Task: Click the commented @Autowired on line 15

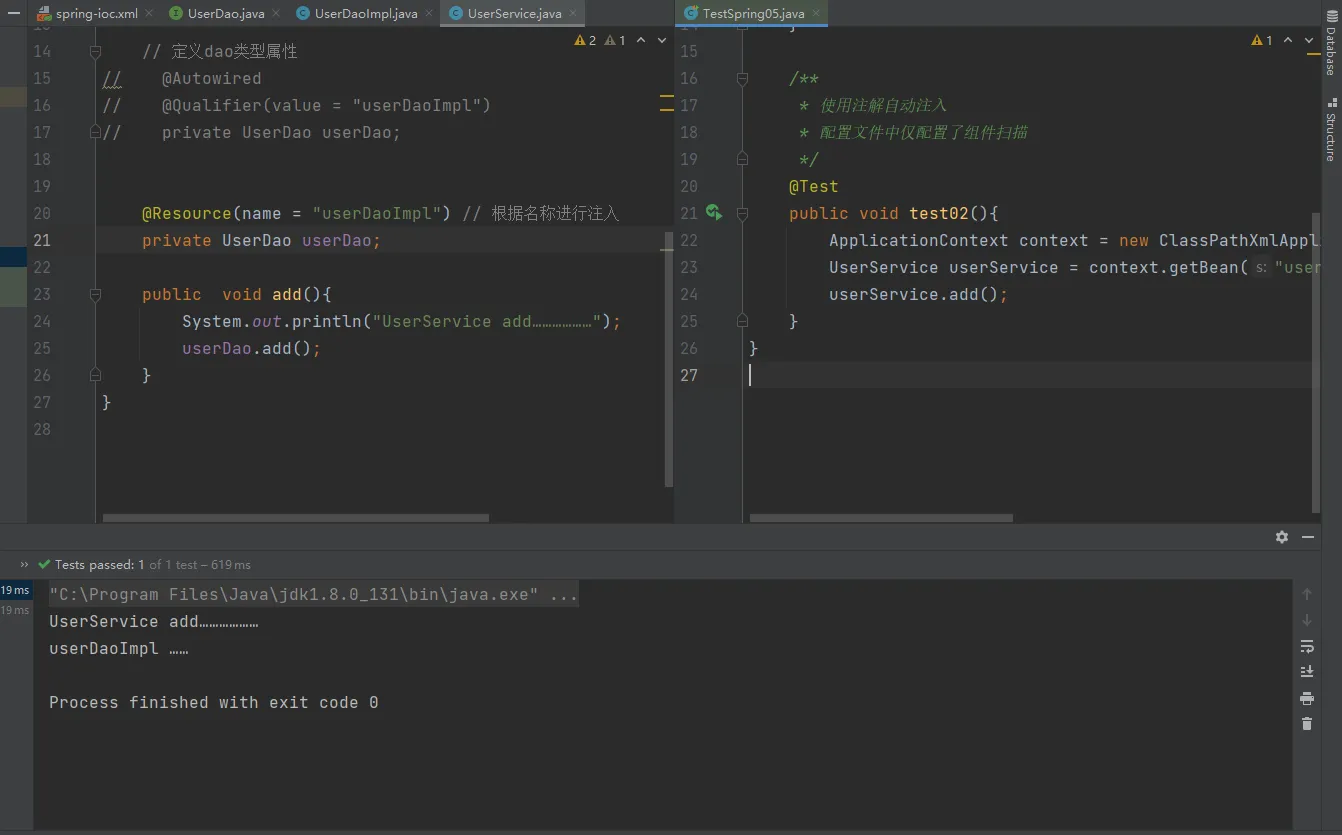Action: (x=211, y=78)
